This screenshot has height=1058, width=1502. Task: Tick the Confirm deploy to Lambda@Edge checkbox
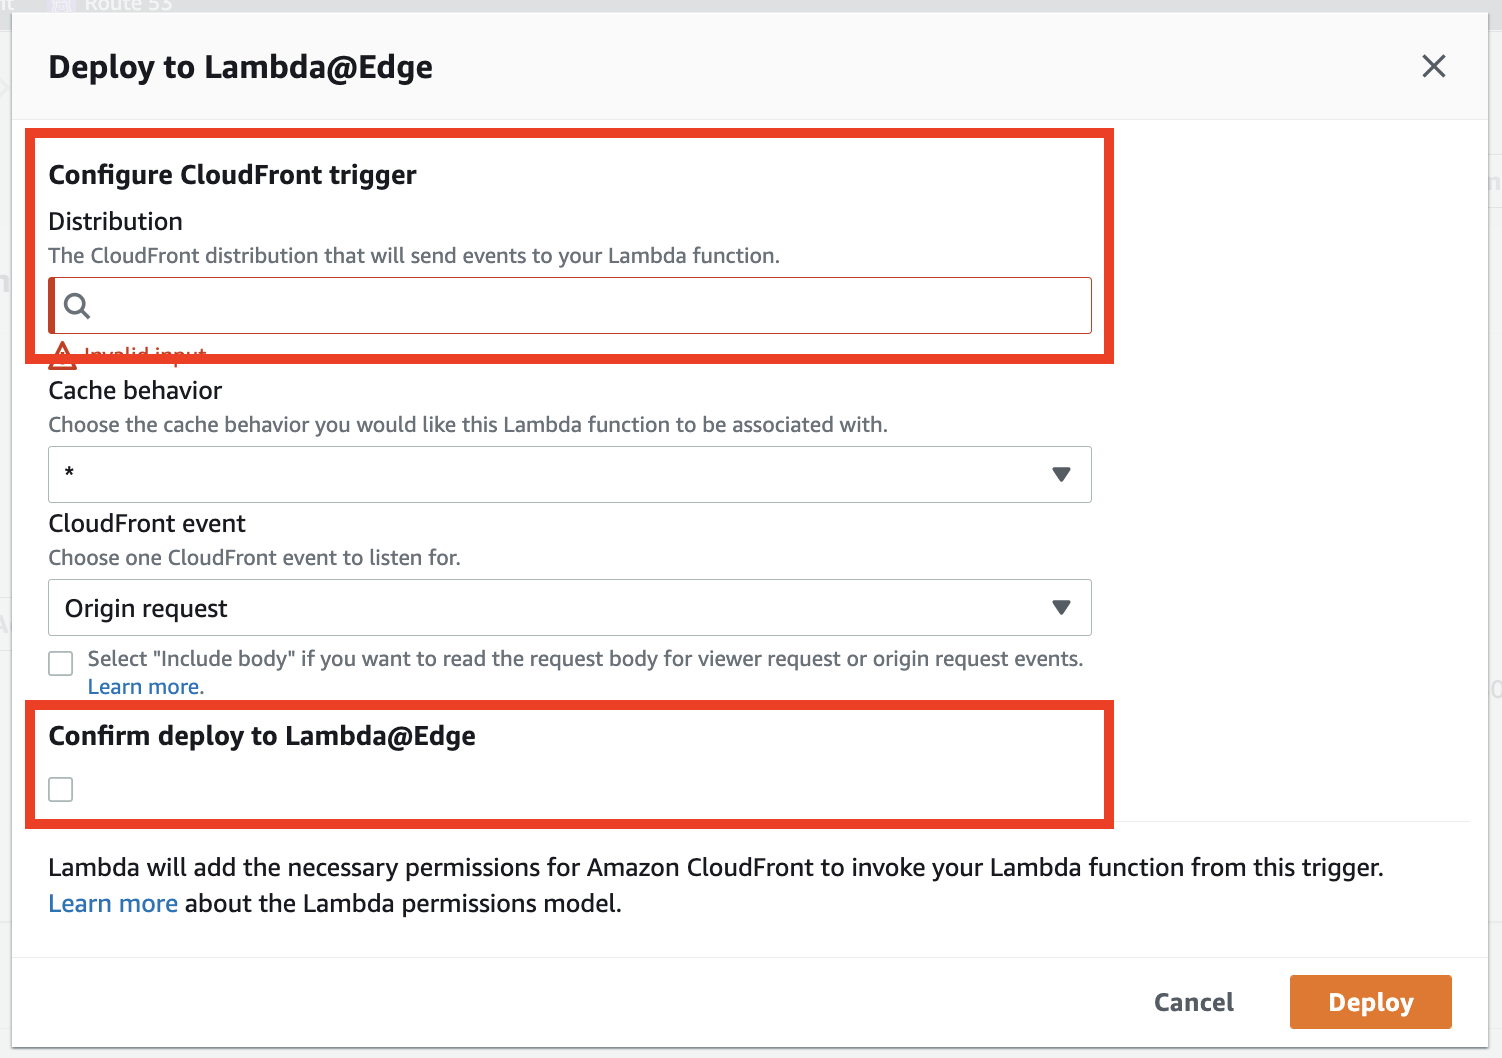[x=61, y=790]
